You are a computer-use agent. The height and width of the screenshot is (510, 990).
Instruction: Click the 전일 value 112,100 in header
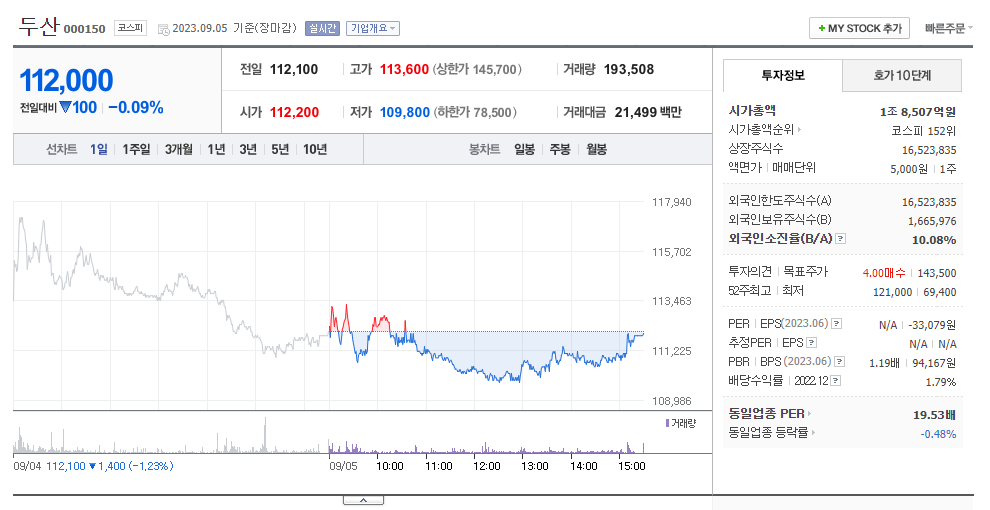[294, 69]
